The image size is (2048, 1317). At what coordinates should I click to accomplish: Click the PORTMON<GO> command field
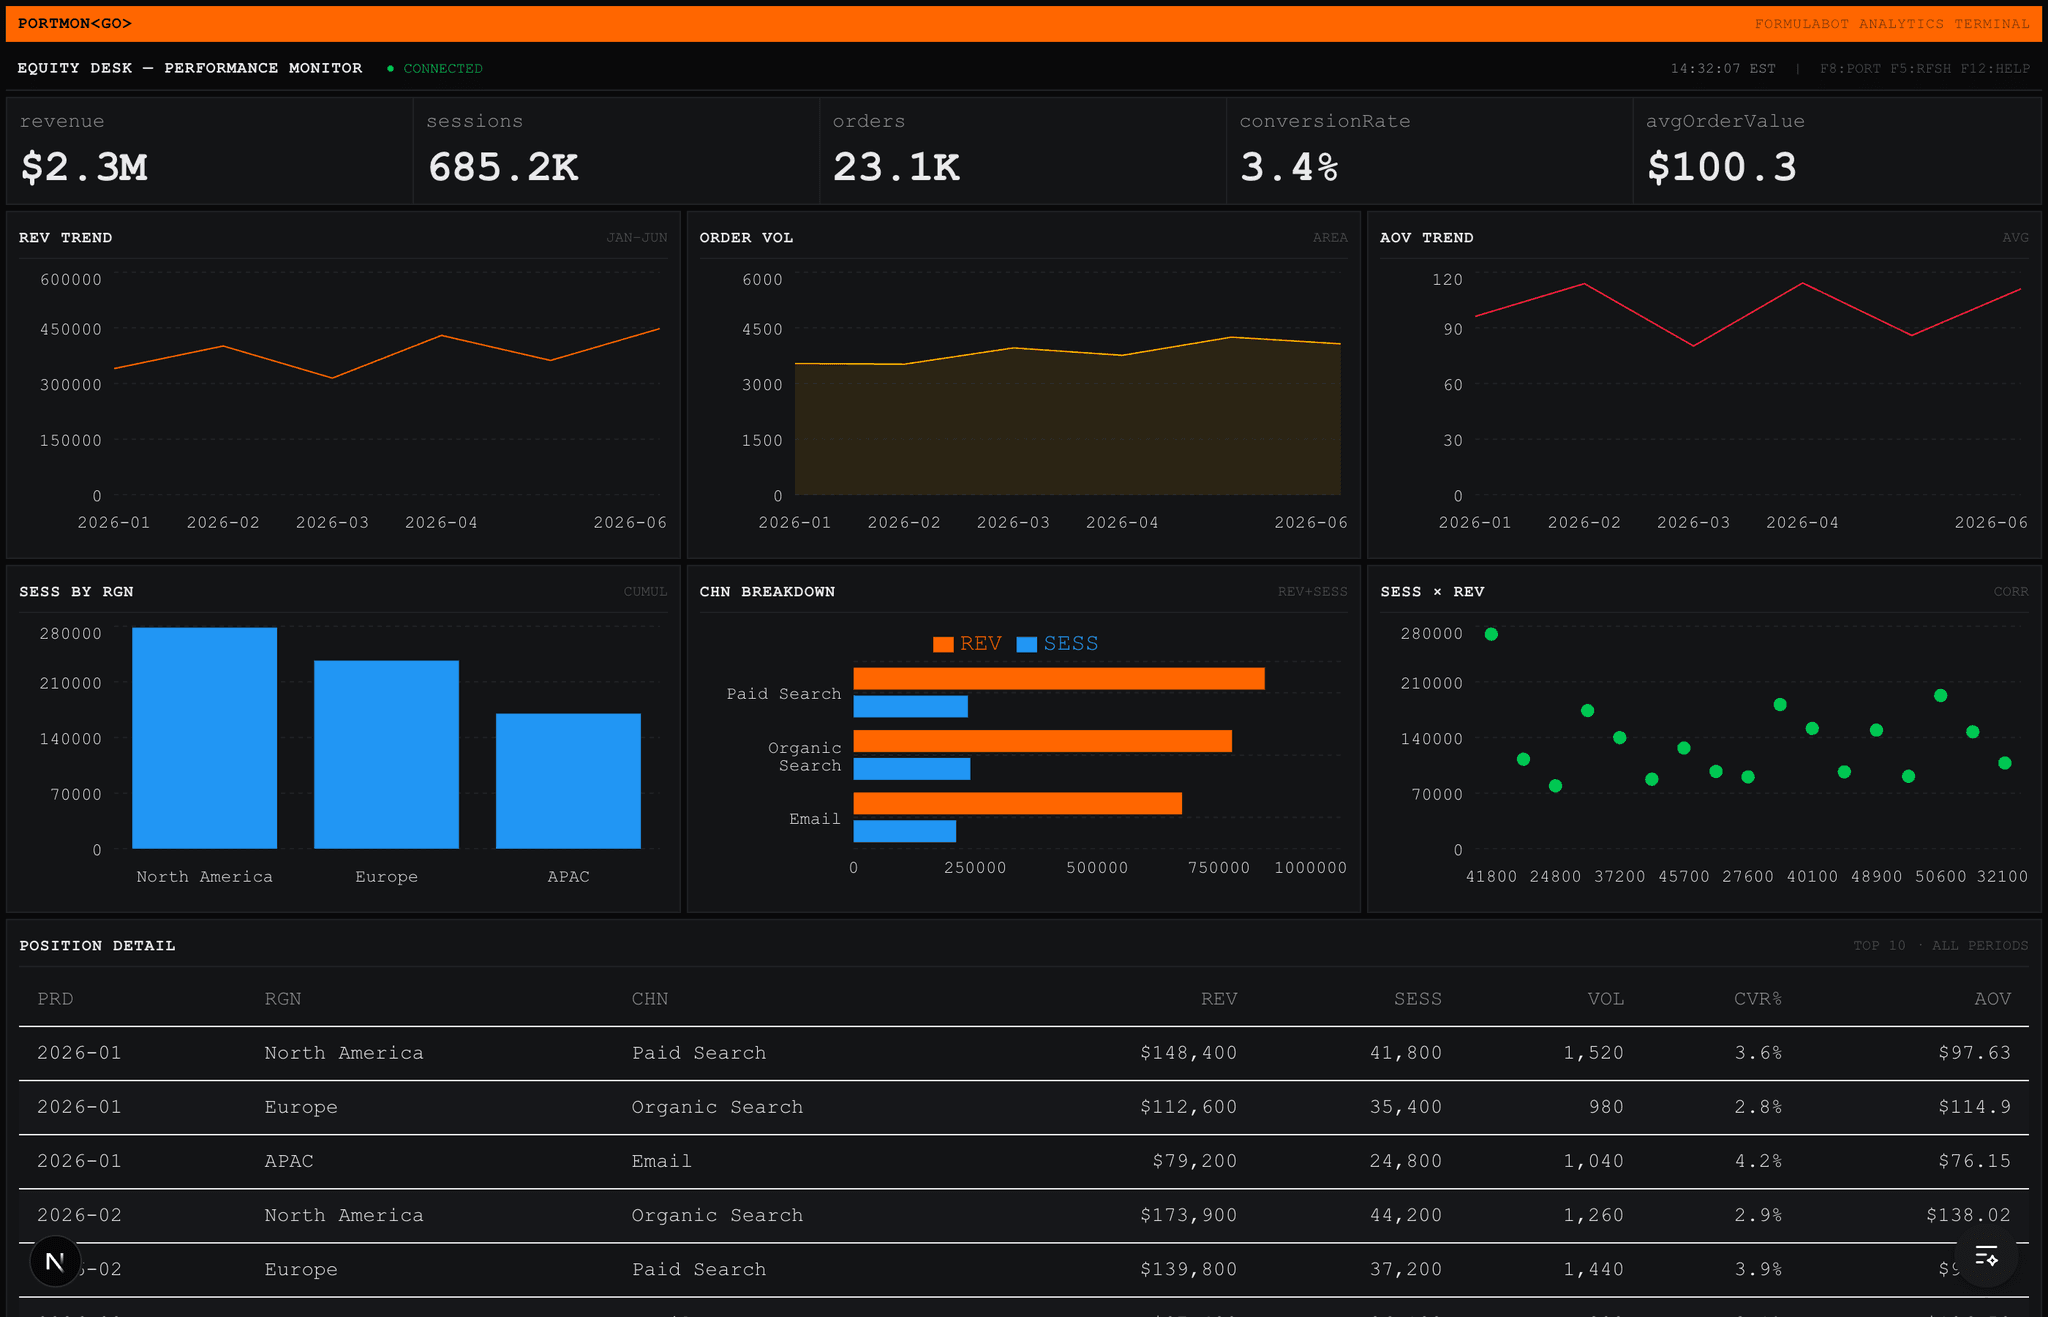pos(75,23)
